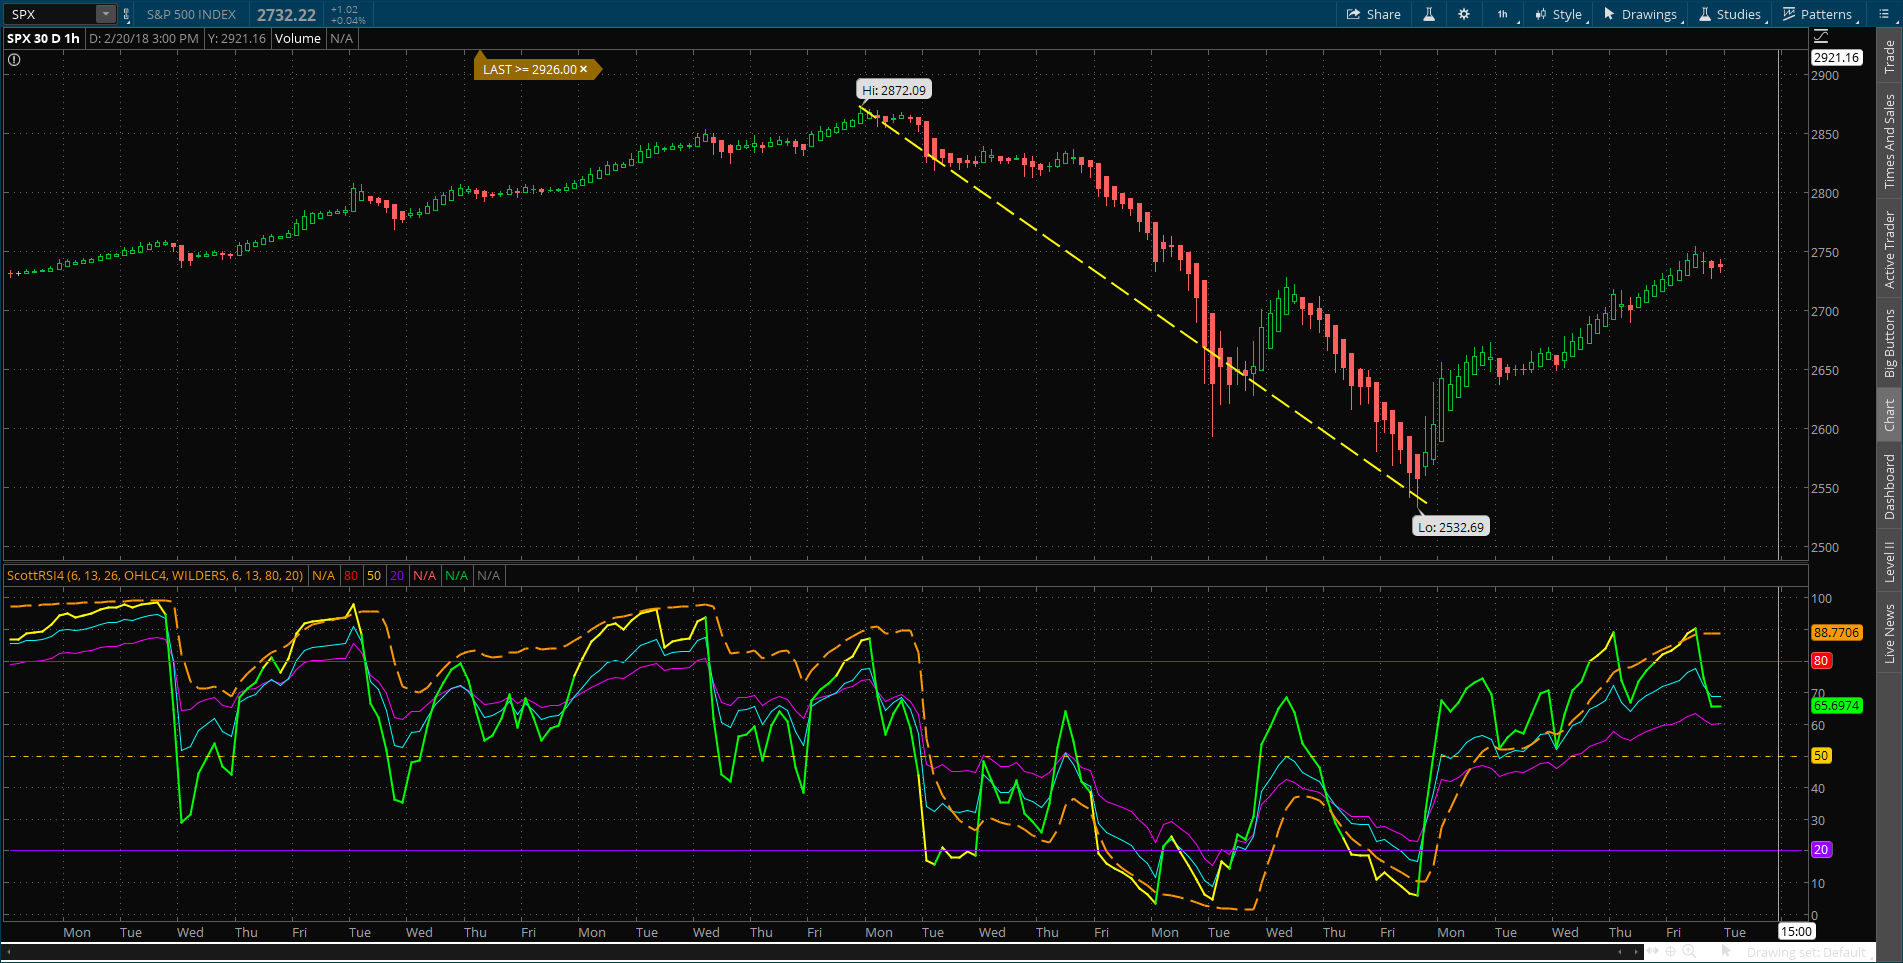Click the Volume label in the chart header

pyautogui.click(x=298, y=38)
